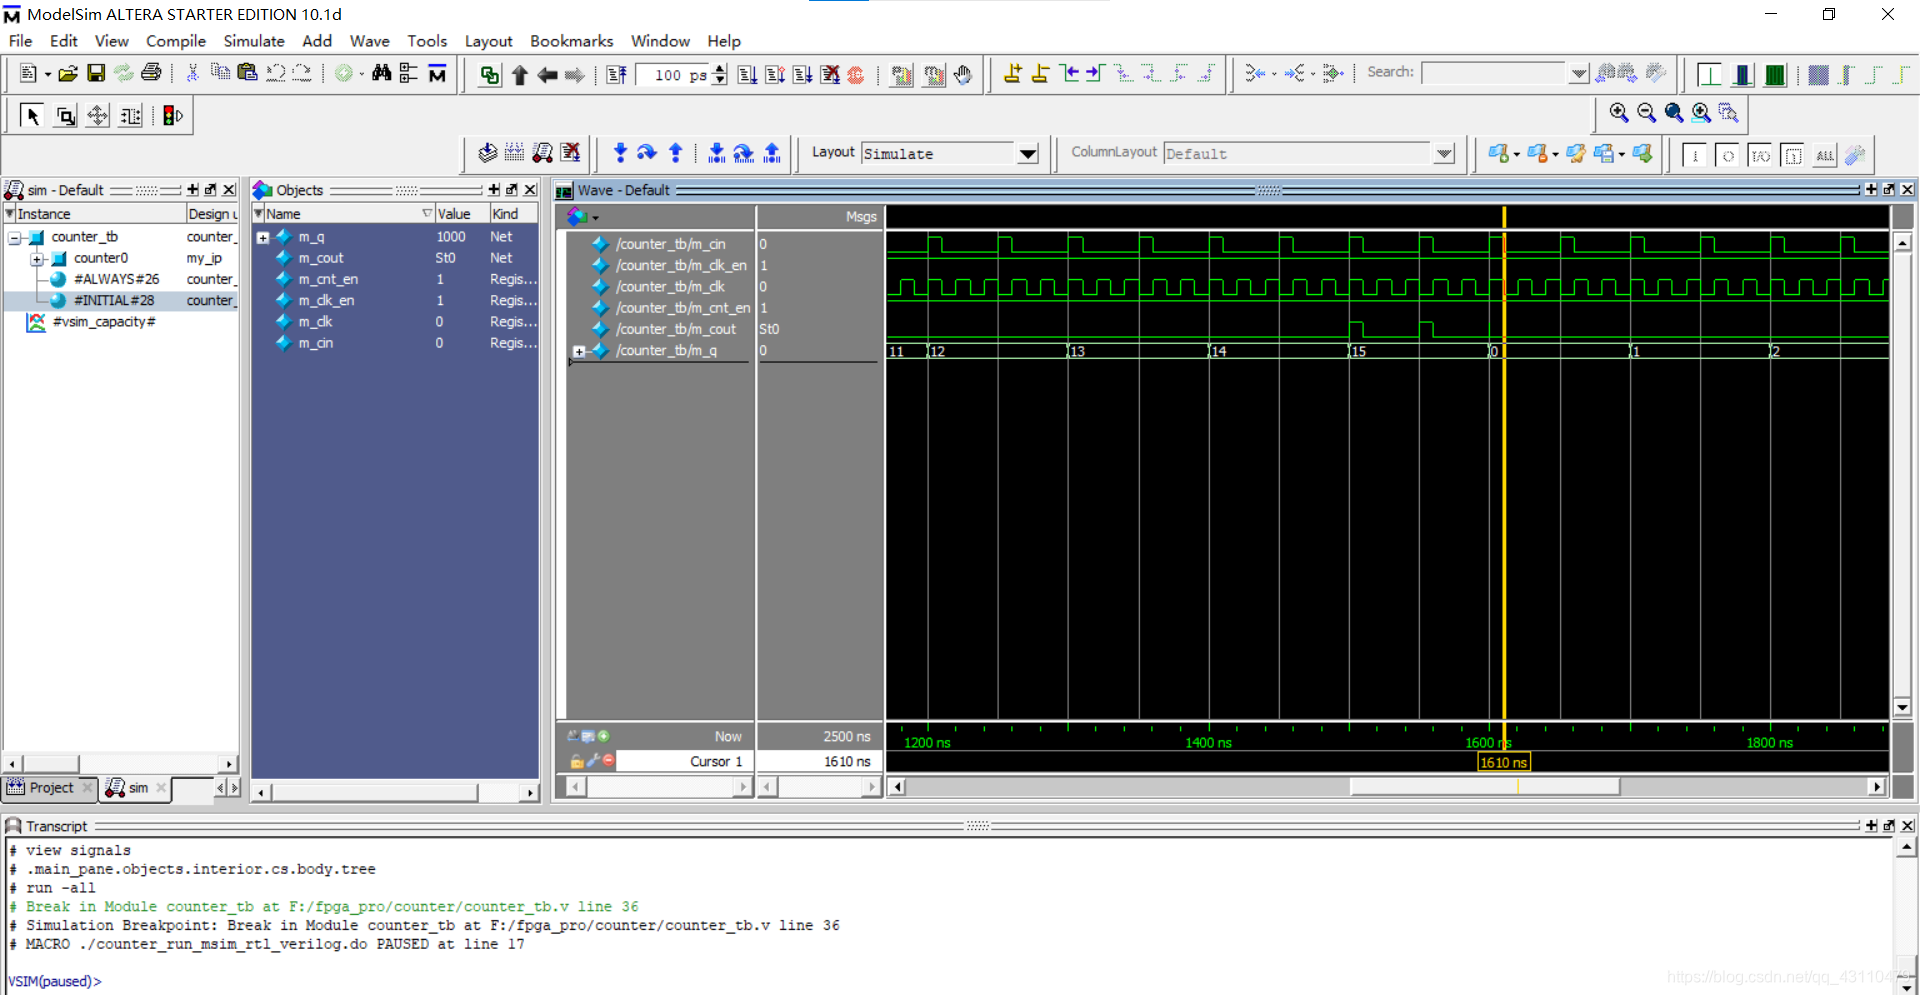Click Zoom In on Active Cursor icon
This screenshot has width=1920, height=995.
[x=1701, y=113]
